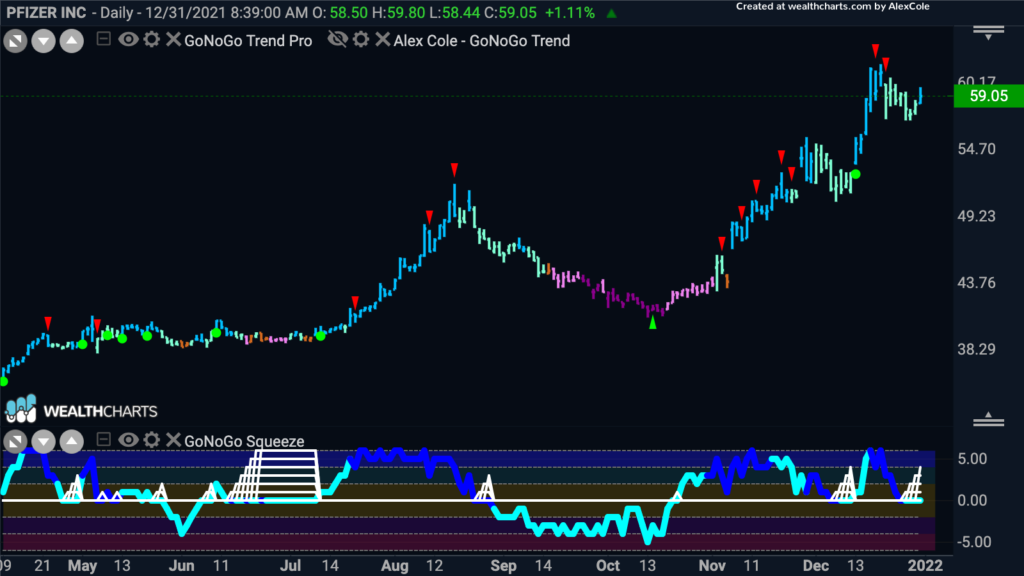This screenshot has width=1024, height=576.
Task: Click the 'Created at wealthcharts.com by AlexCole' credit
Action: pyautogui.click(x=833, y=7)
